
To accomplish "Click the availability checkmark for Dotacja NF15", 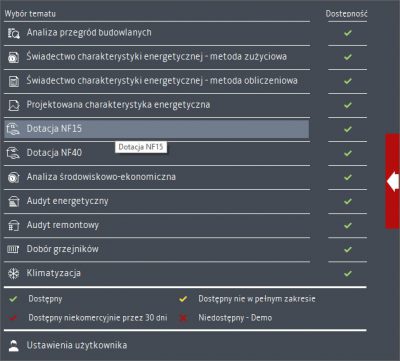I will click(348, 129).
